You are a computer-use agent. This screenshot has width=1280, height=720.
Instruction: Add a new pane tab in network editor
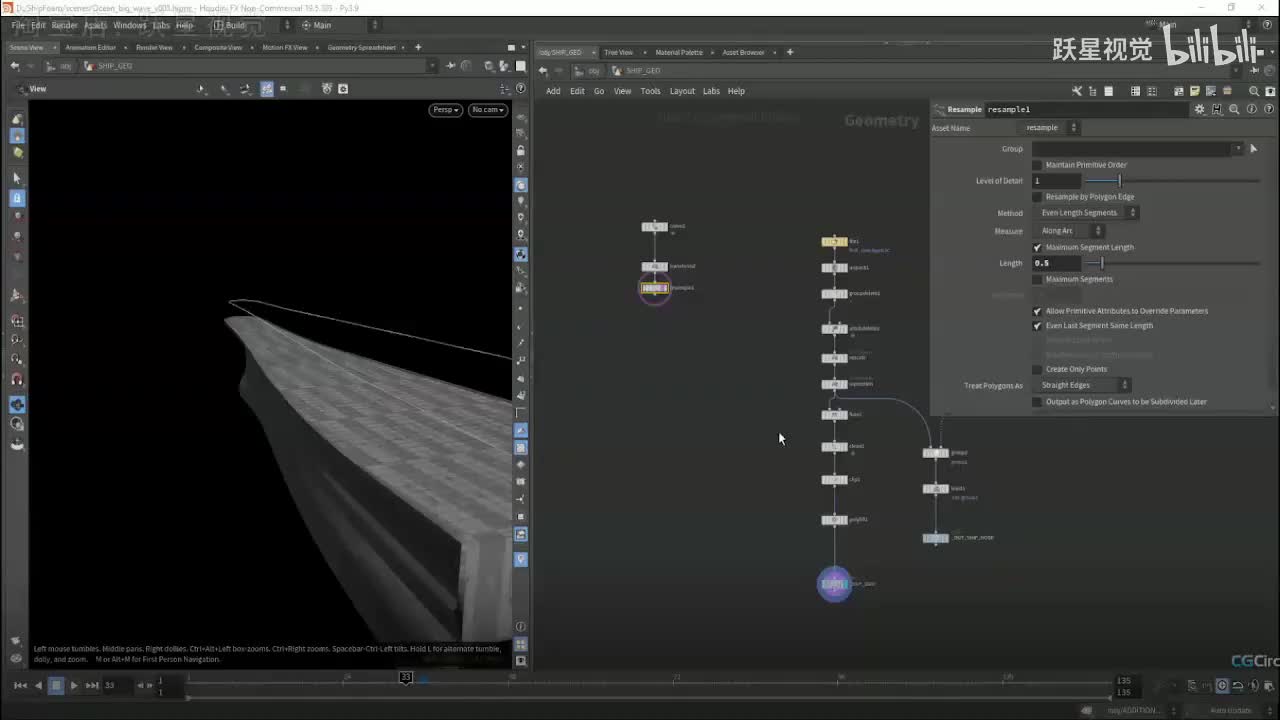pos(790,52)
